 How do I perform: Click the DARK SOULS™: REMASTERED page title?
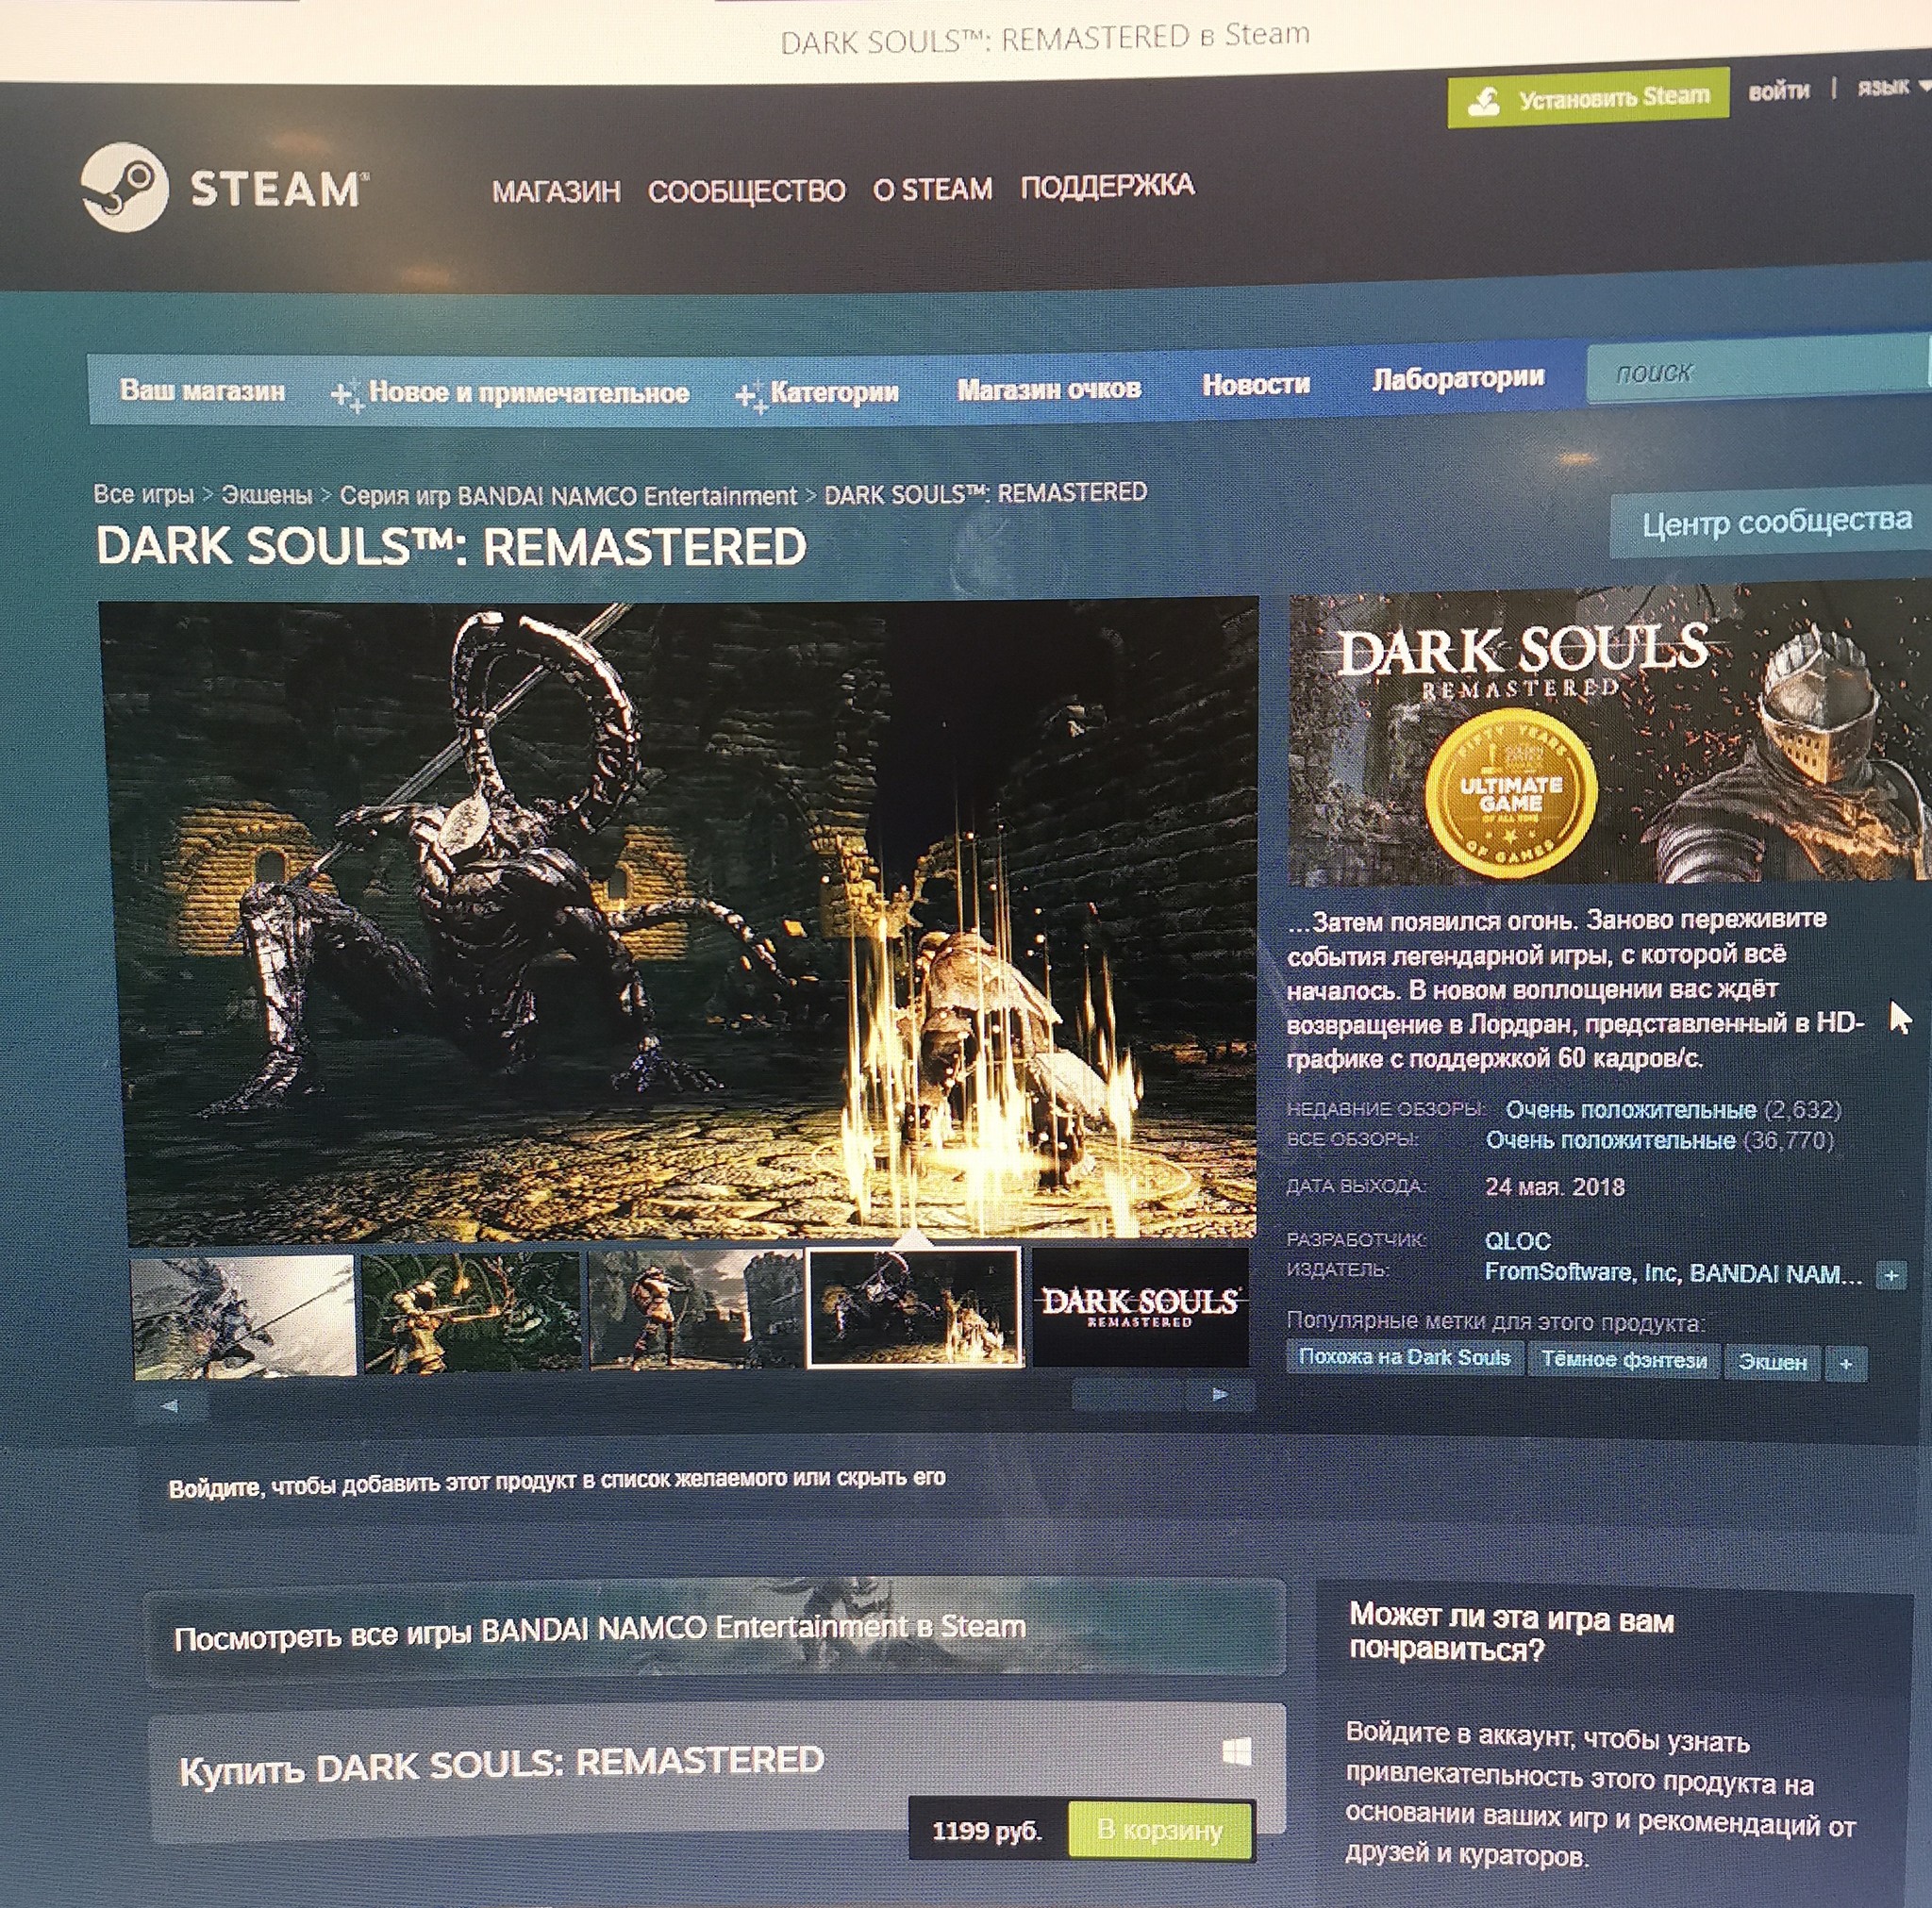coord(451,547)
